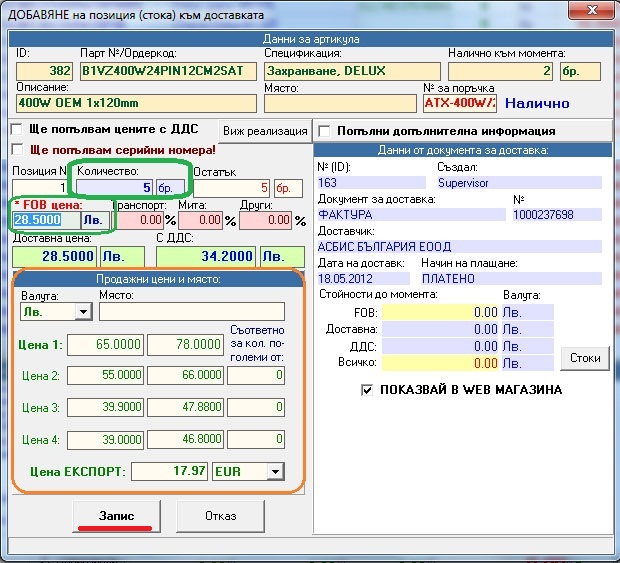
Task: Check 'Попълни допълнителна информация' box
Action: 324,131
